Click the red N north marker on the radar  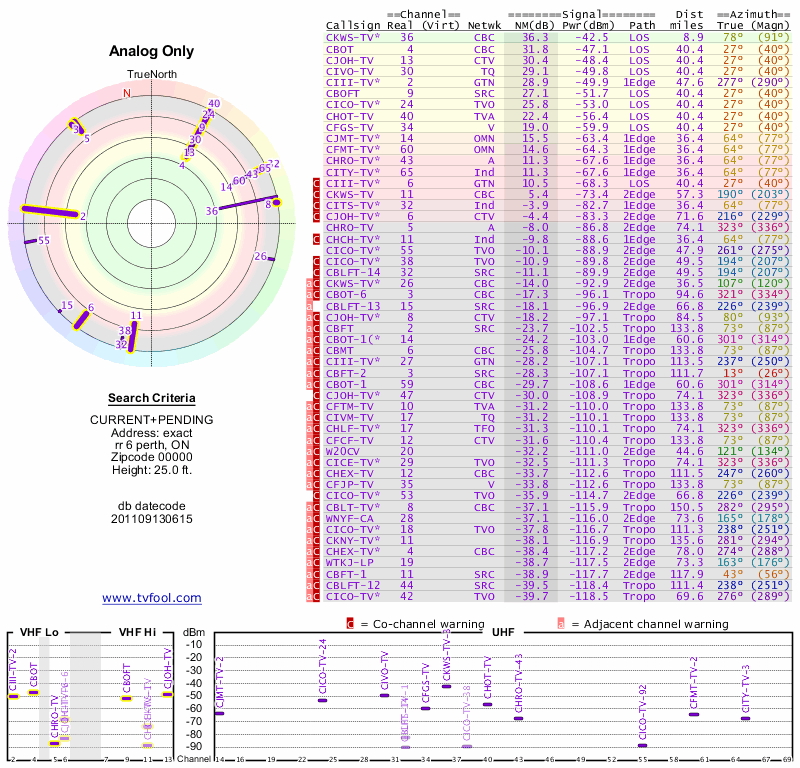[126, 94]
